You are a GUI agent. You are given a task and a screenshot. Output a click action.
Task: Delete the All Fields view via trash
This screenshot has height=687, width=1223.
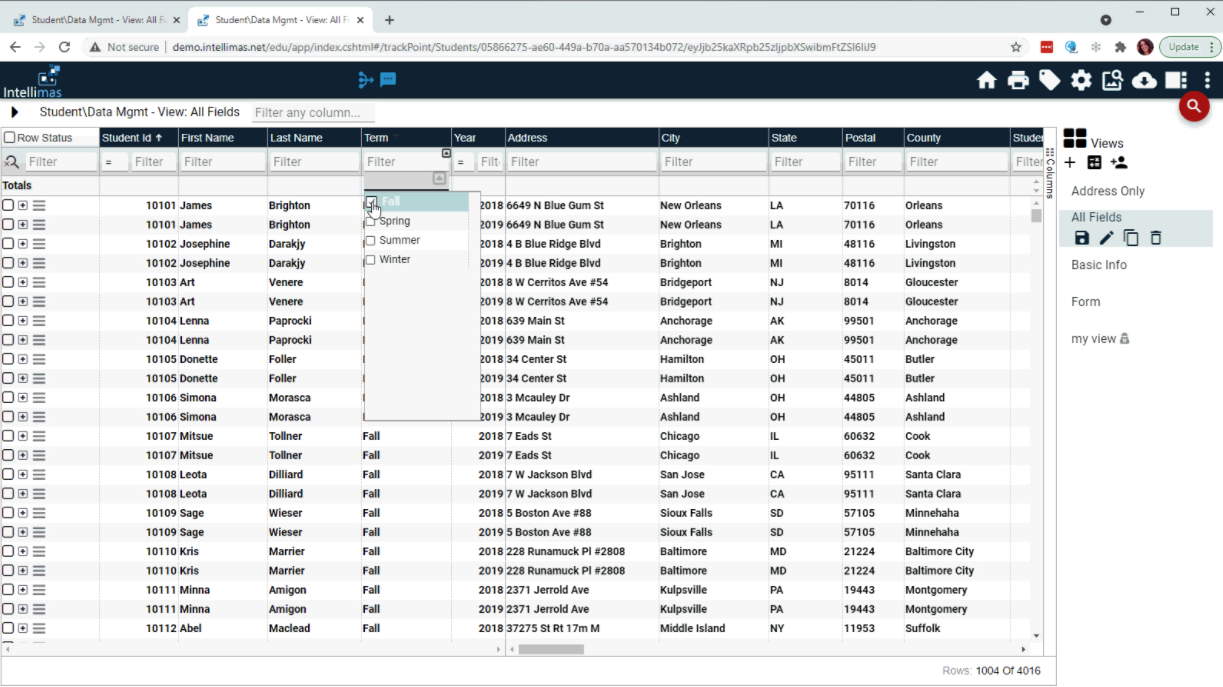click(x=1156, y=237)
